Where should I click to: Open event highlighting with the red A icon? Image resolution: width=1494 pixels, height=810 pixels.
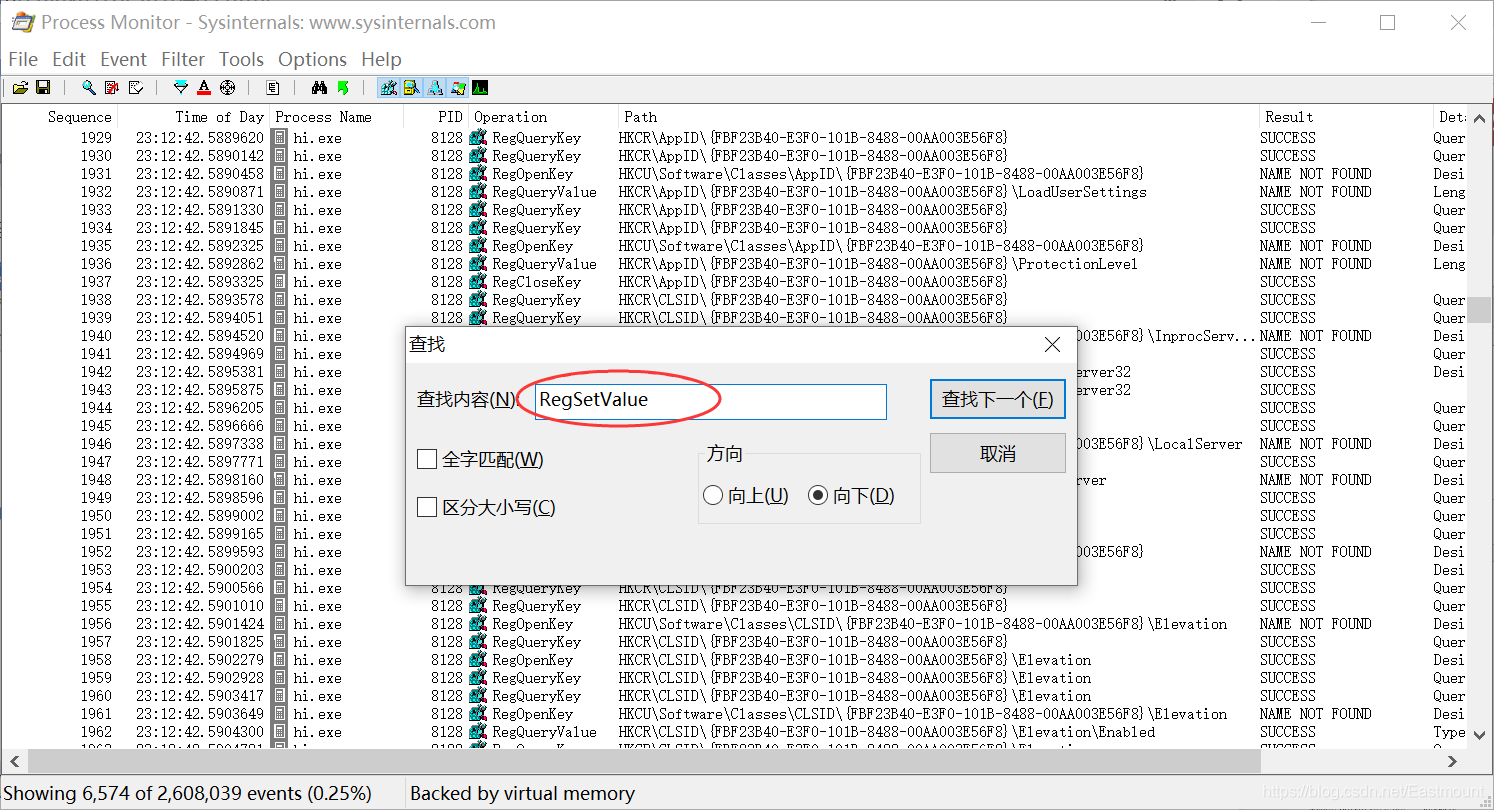tap(203, 87)
